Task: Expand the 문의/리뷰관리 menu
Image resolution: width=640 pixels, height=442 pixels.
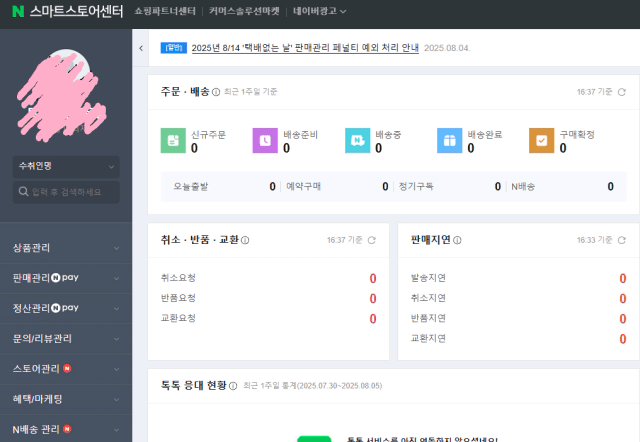Action: click(66, 338)
